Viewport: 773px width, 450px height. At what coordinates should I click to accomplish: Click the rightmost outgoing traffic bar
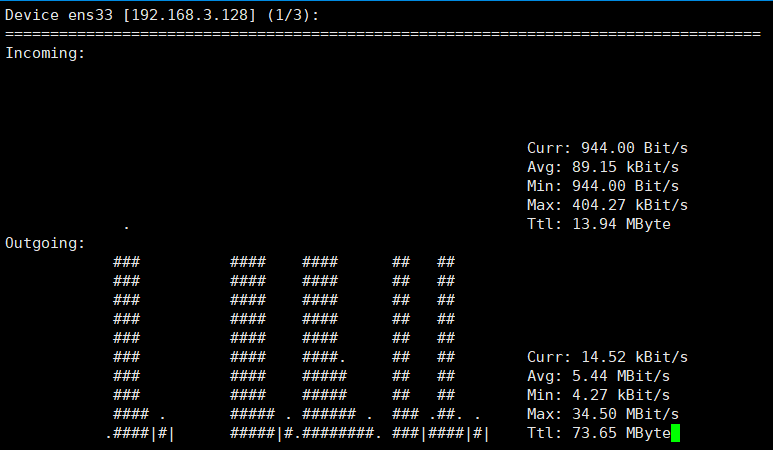click(x=446, y=347)
